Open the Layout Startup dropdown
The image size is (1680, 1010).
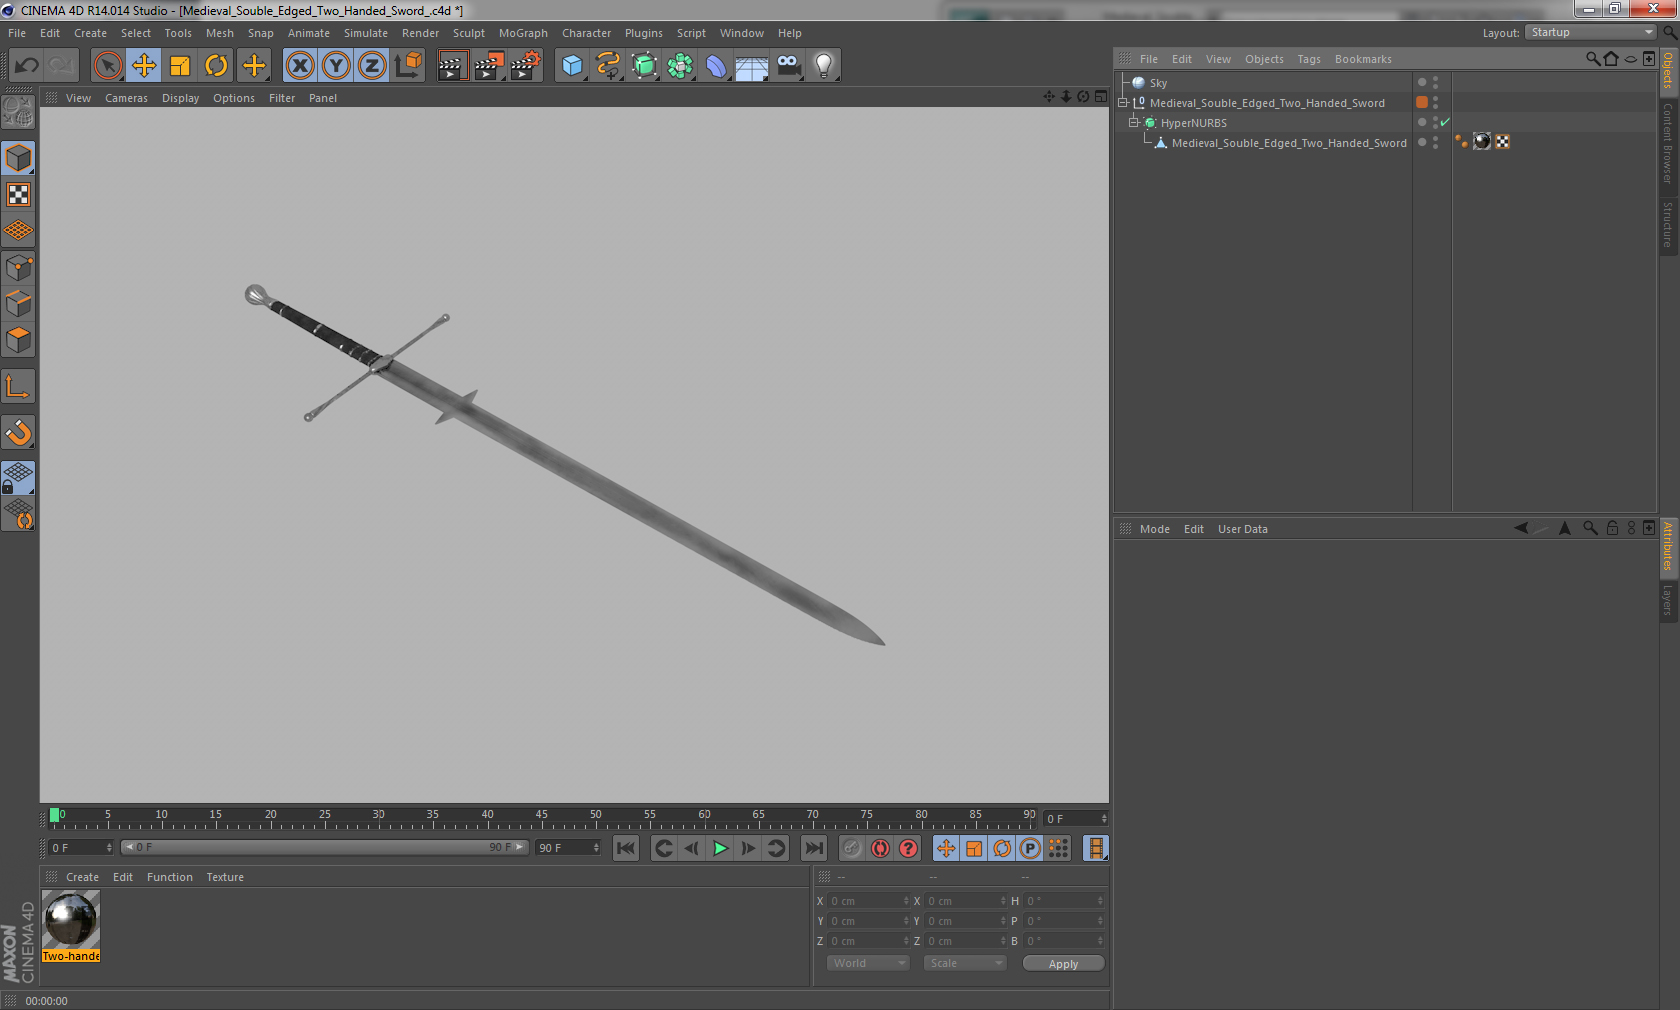click(x=1591, y=32)
